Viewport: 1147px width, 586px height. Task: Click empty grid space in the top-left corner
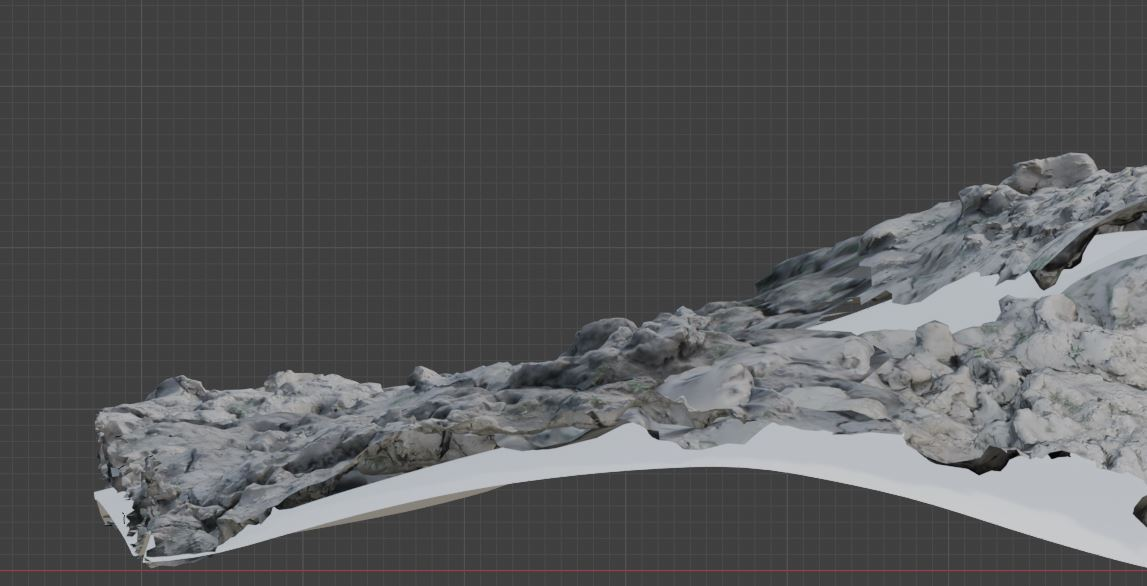(60, 50)
